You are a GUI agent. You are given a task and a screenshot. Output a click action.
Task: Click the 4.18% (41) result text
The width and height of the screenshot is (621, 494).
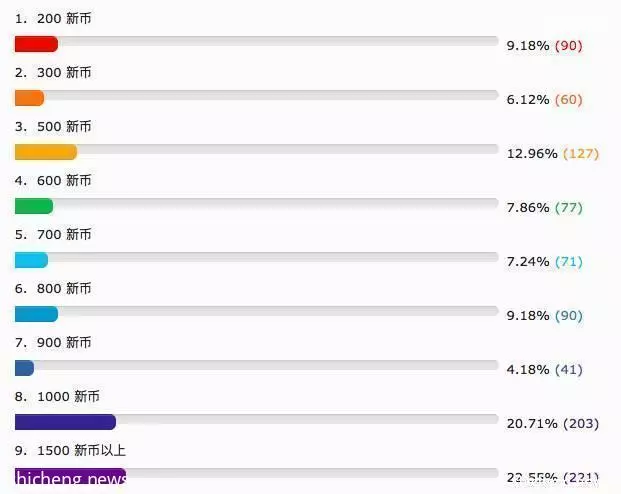(x=545, y=370)
